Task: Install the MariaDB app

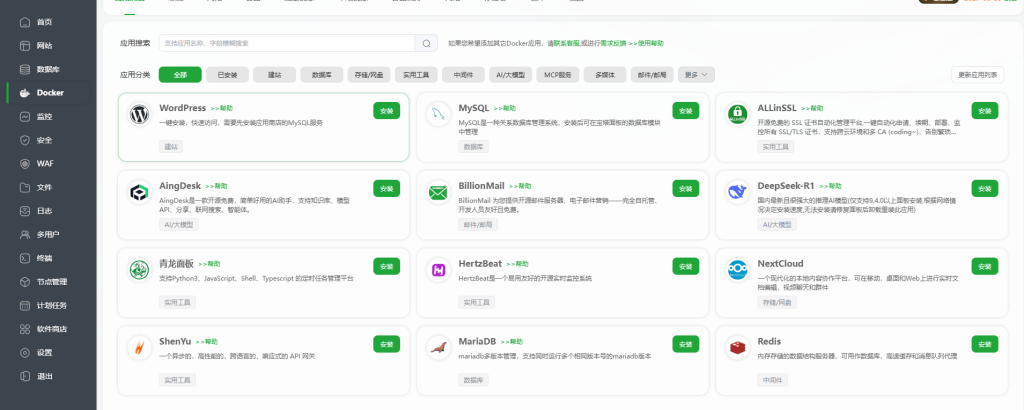Action: [686, 344]
